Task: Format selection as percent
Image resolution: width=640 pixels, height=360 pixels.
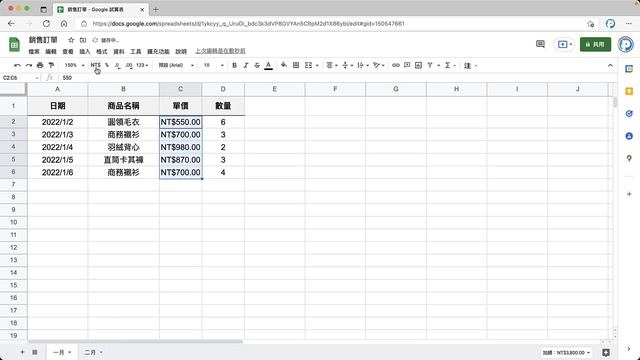Action: point(107,65)
